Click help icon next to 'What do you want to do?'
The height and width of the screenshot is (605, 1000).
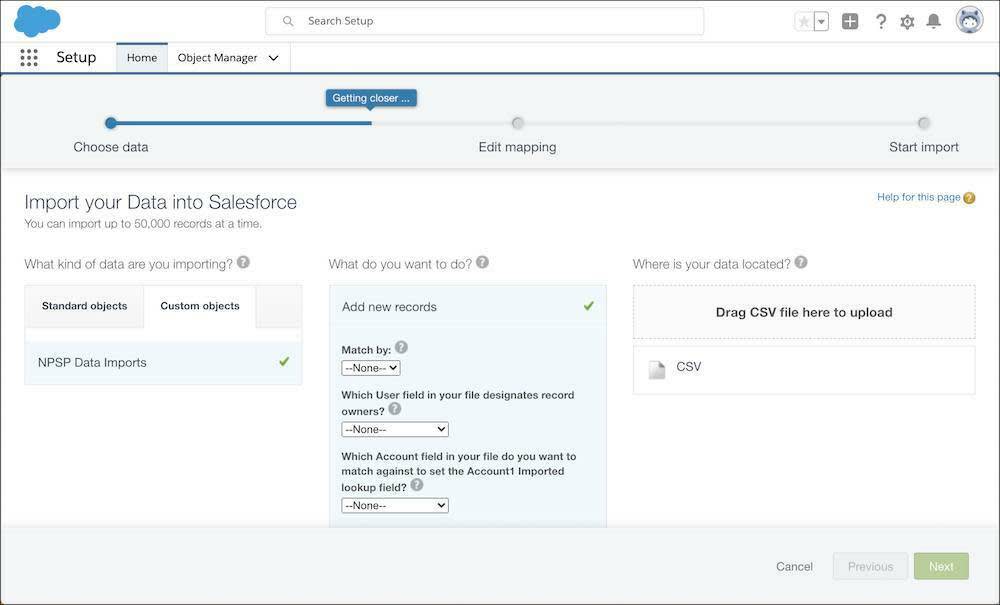point(482,262)
